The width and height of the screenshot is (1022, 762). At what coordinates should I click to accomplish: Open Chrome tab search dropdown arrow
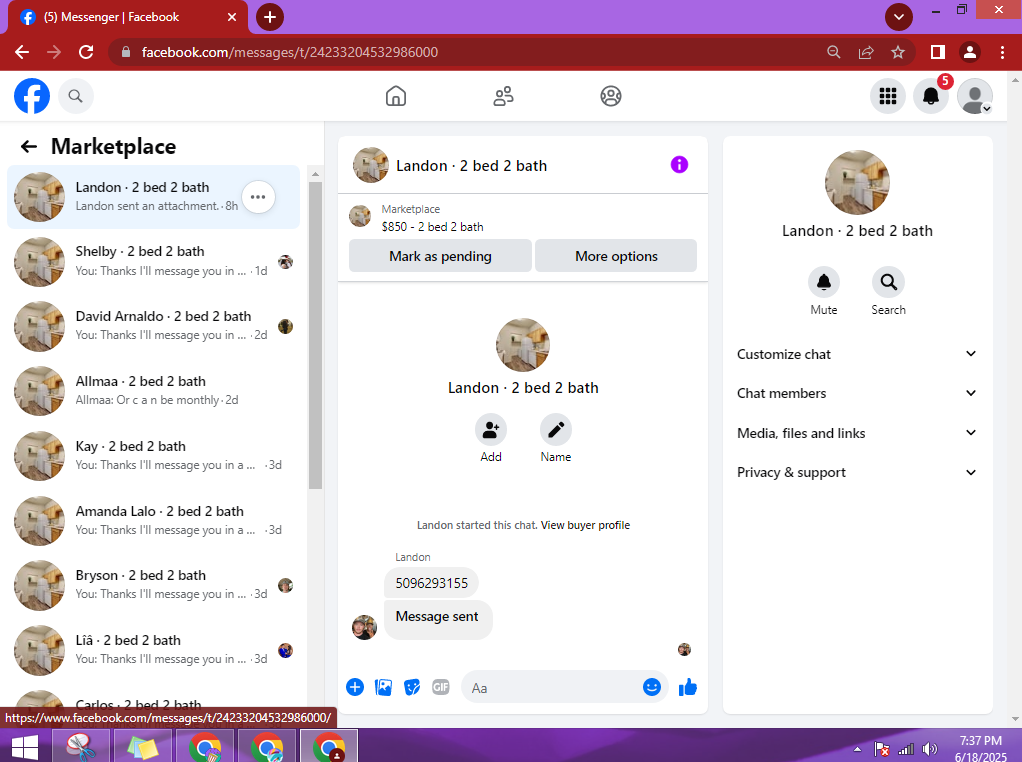(899, 17)
